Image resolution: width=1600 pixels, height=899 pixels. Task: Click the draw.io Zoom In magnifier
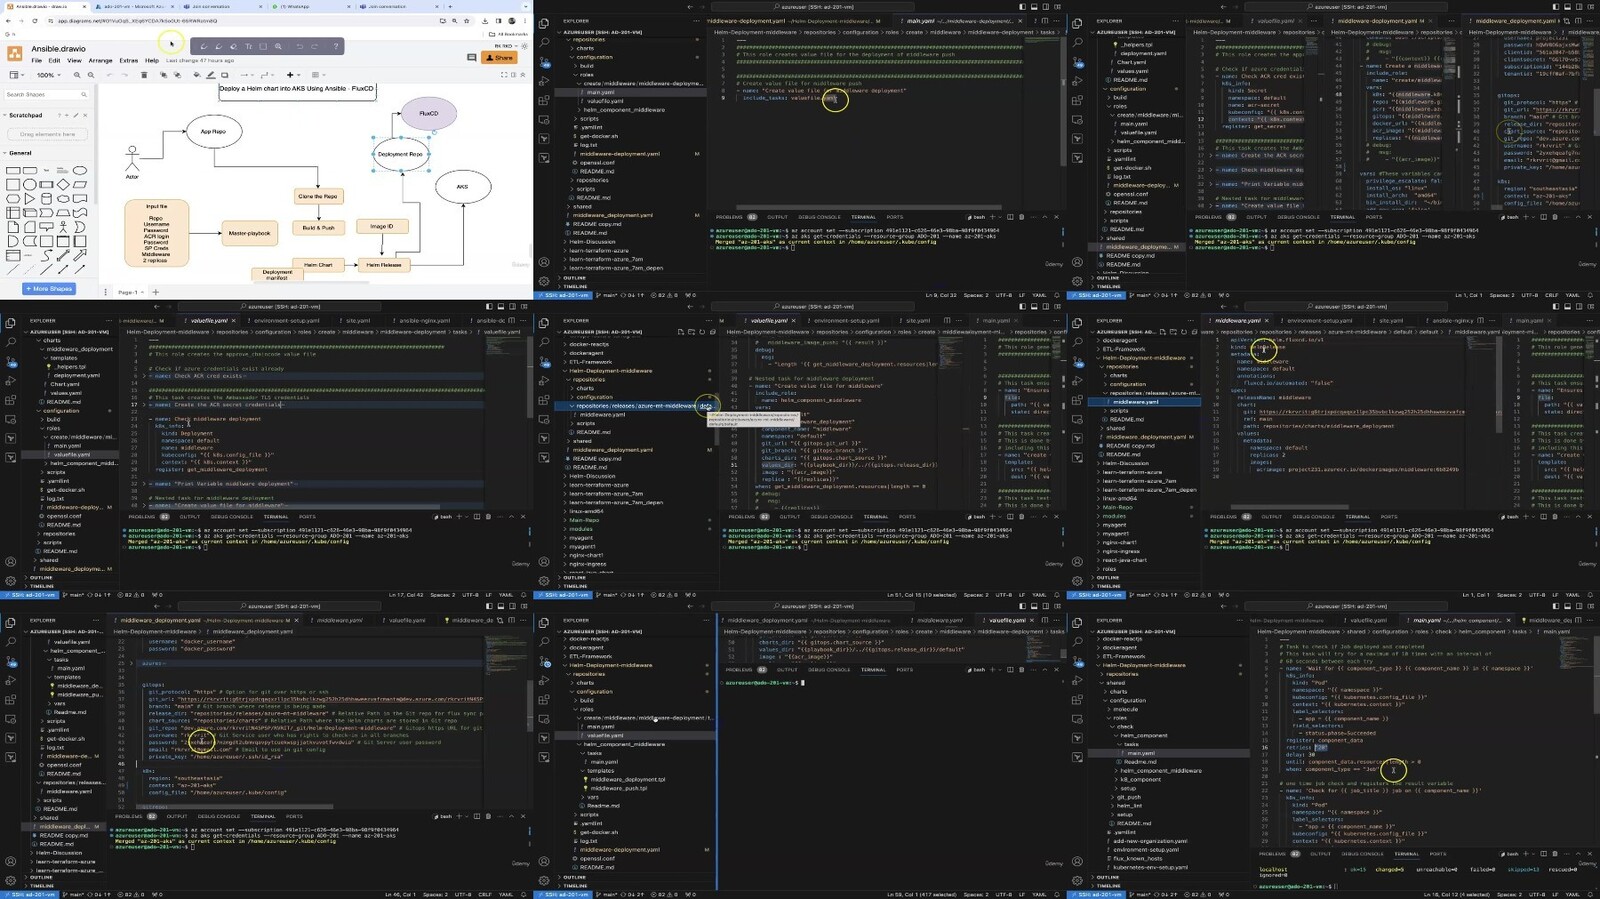click(76, 75)
